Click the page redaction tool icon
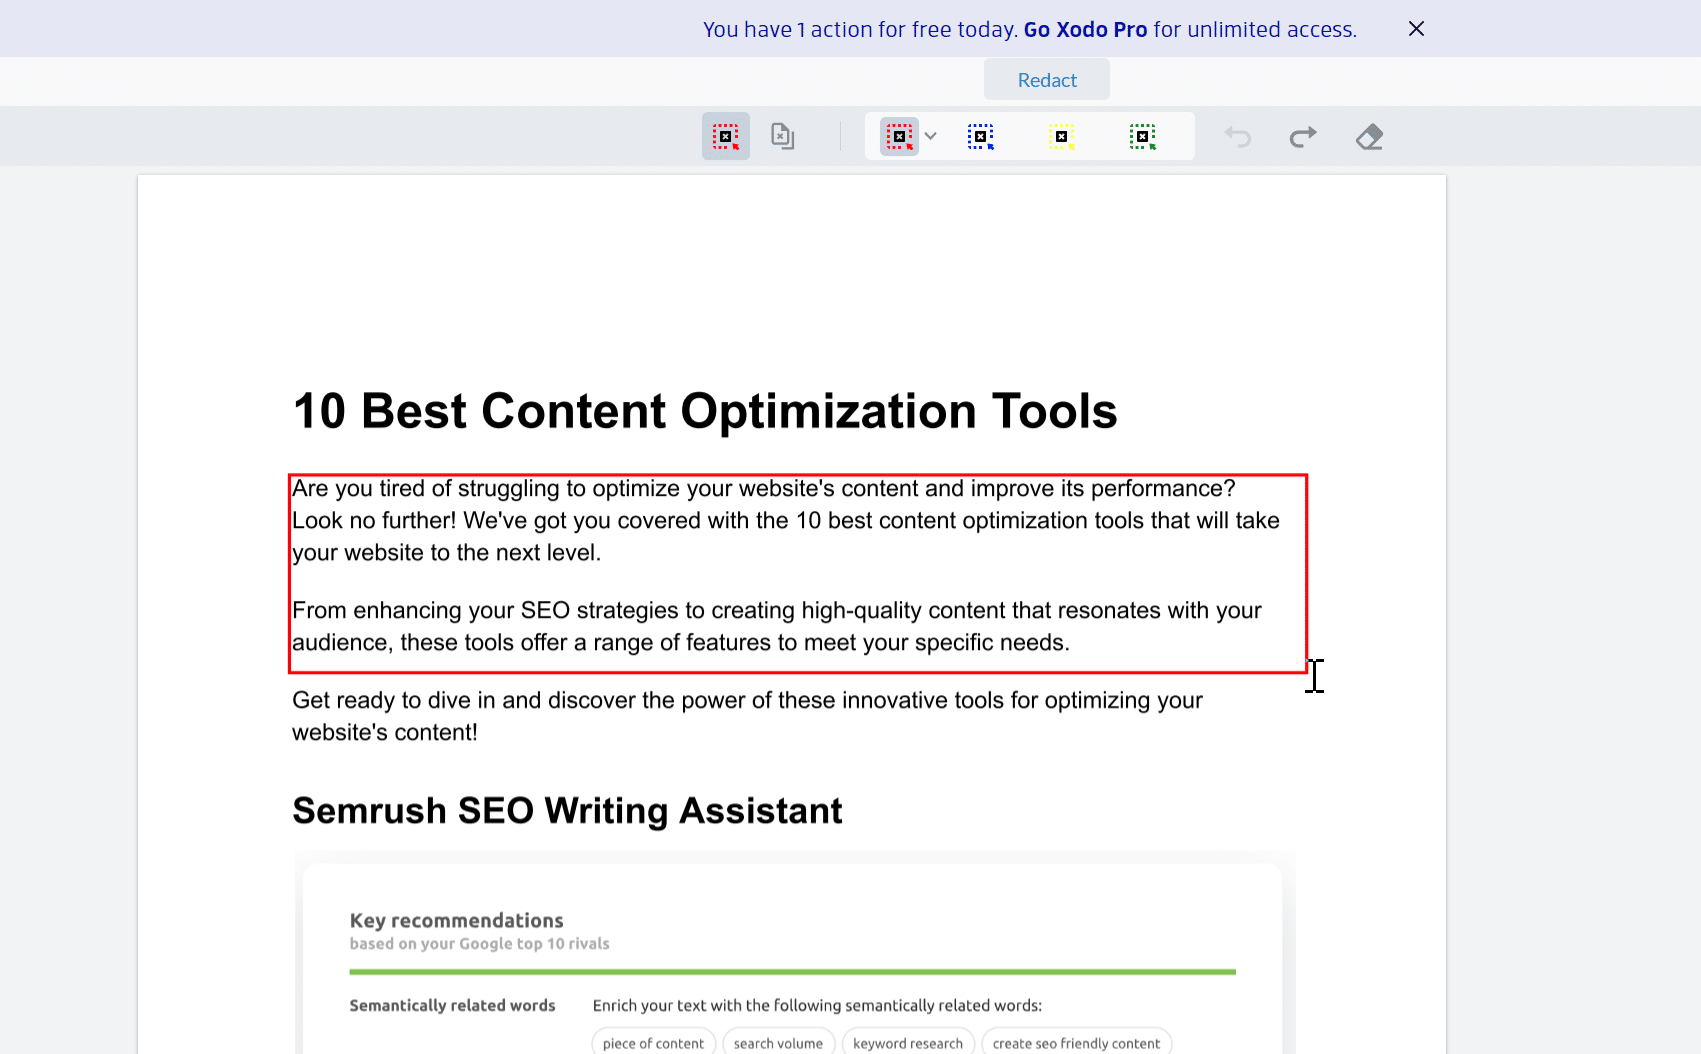 [x=782, y=136]
